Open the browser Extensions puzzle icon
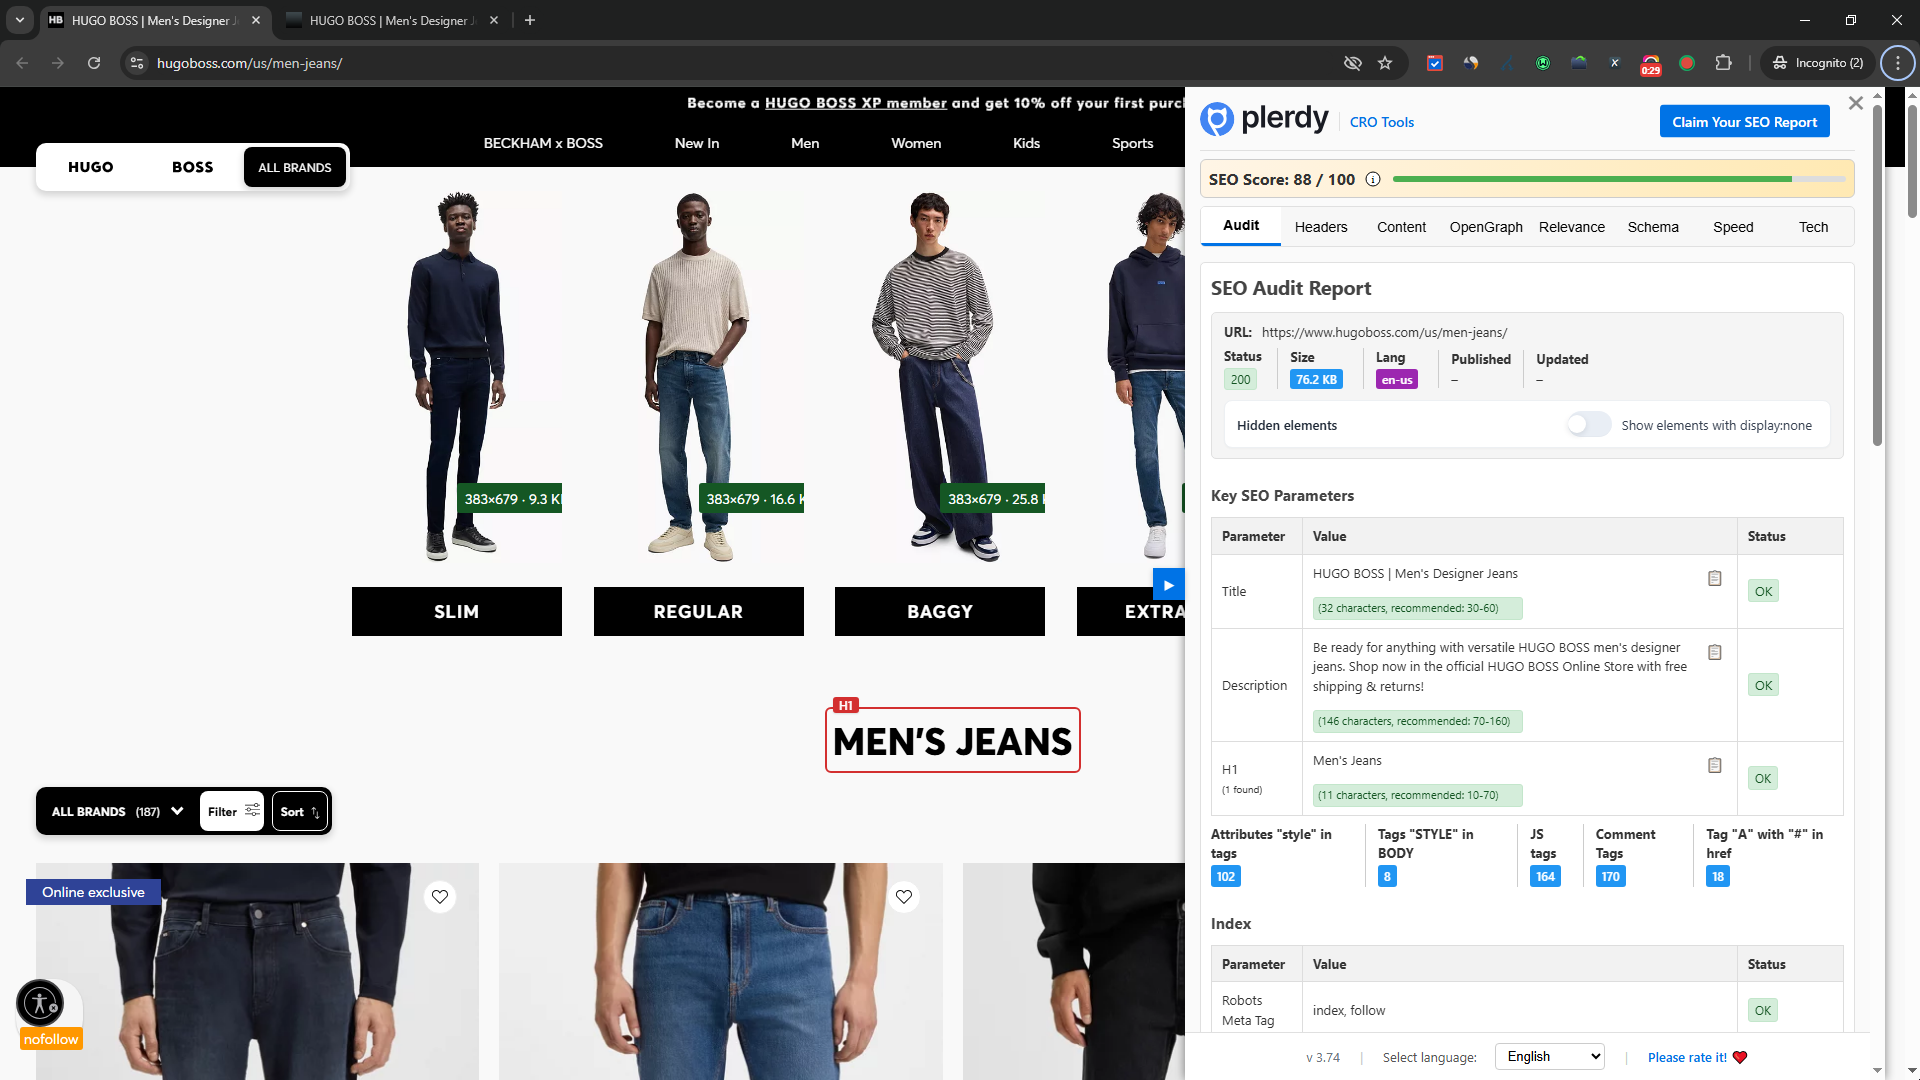Screen dimensions: 1920x1080 (x=1723, y=63)
